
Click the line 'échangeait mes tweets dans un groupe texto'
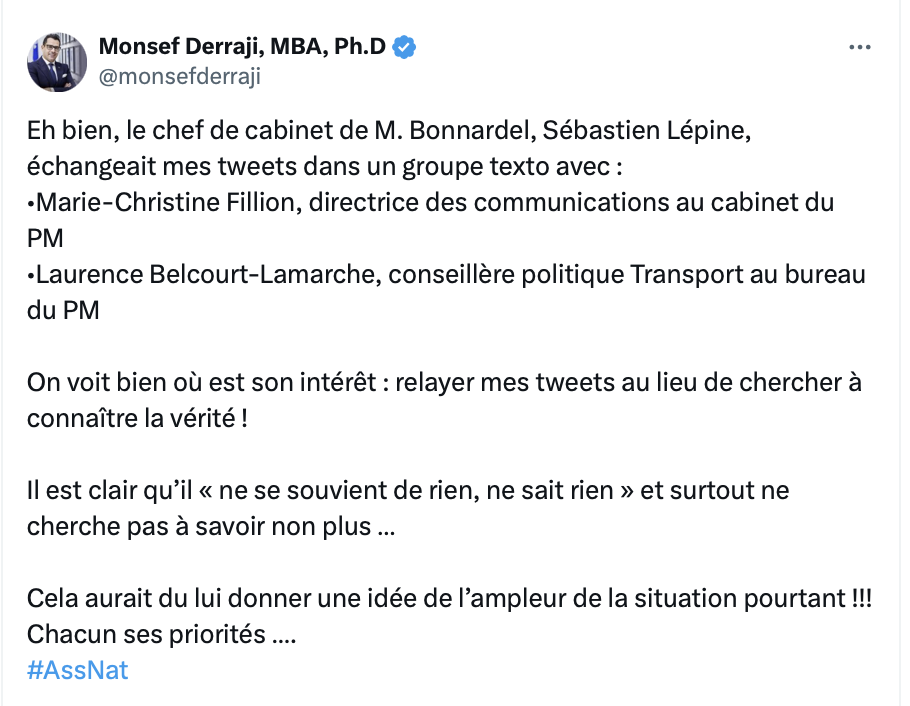(x=324, y=167)
